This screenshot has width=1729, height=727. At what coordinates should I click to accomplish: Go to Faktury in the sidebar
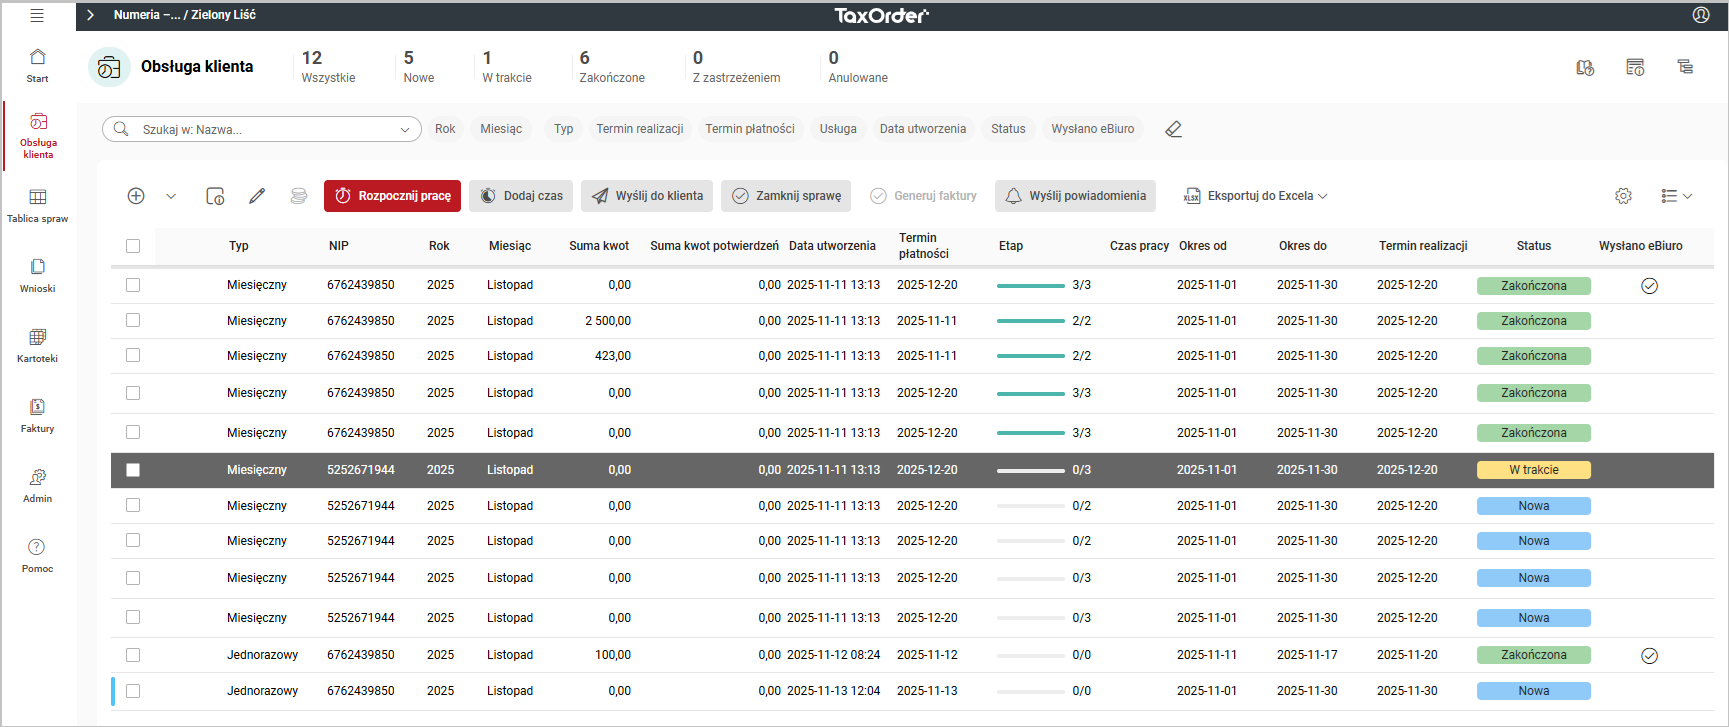[38, 415]
